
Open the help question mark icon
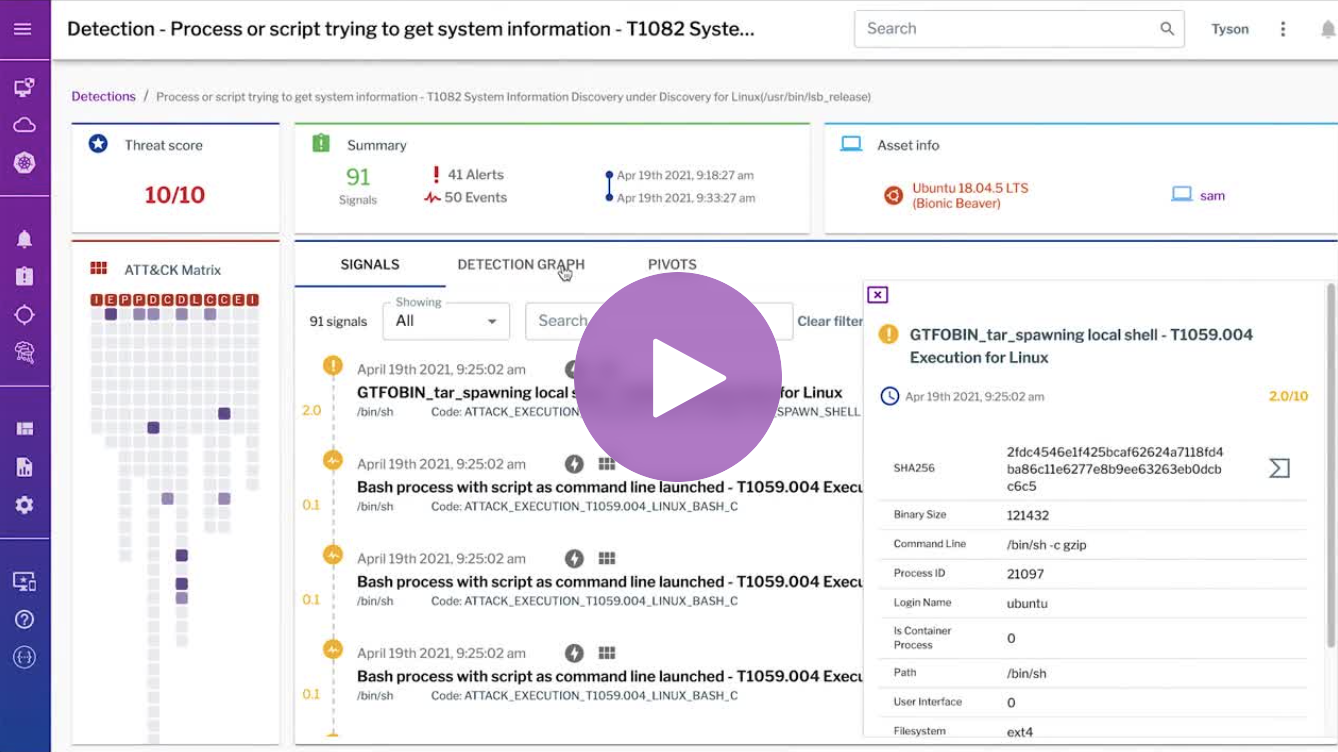[x=24, y=619]
